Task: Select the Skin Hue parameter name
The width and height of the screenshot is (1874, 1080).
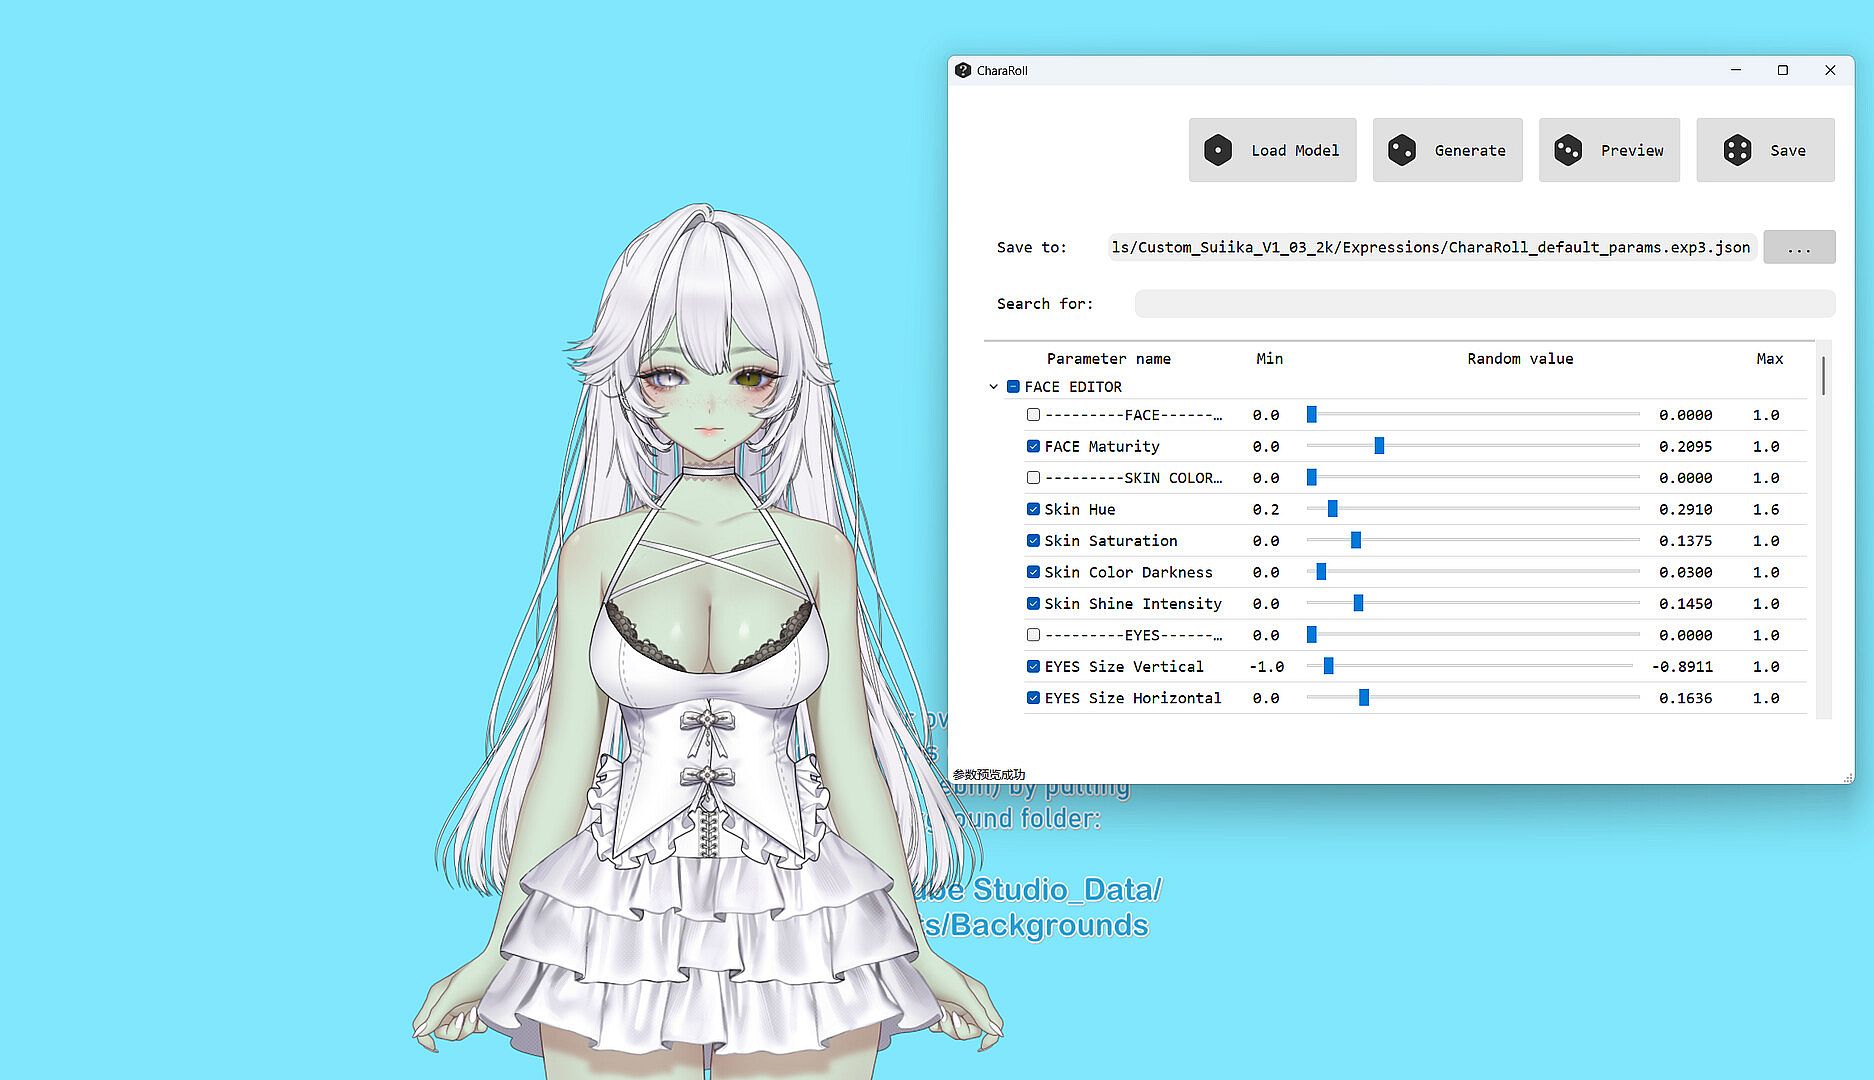Action: tap(1080, 510)
